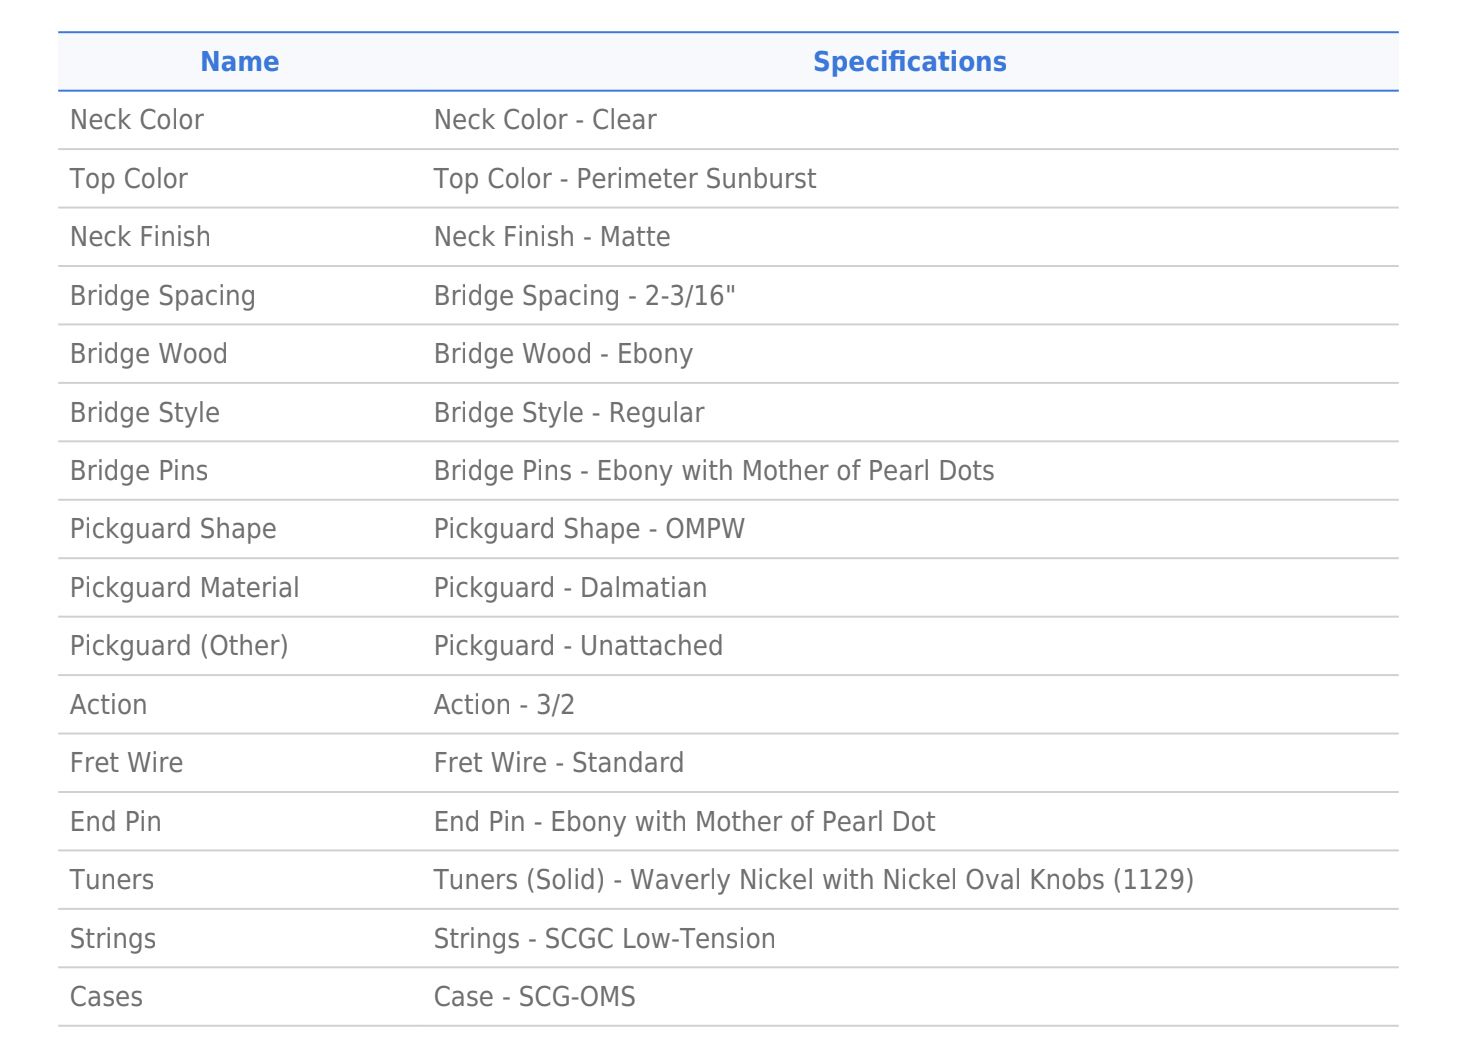Click the Fret Wire - Standard cell
Image resolution: width=1466 pixels, height=1048 pixels.
tap(559, 763)
